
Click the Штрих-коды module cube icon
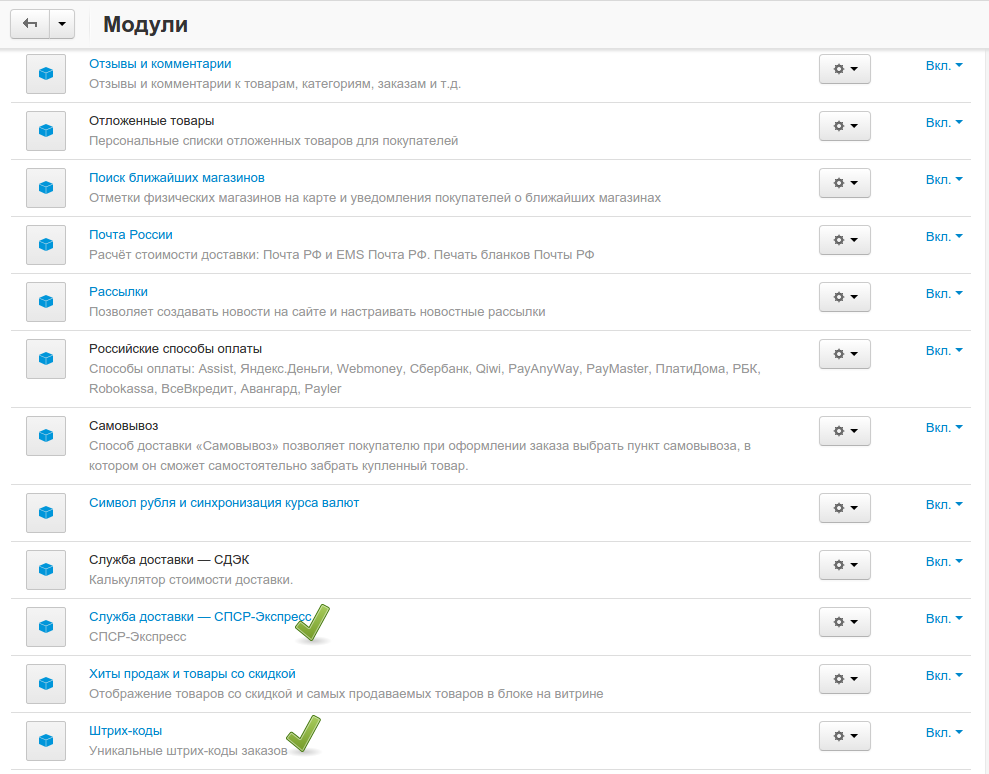(x=45, y=740)
